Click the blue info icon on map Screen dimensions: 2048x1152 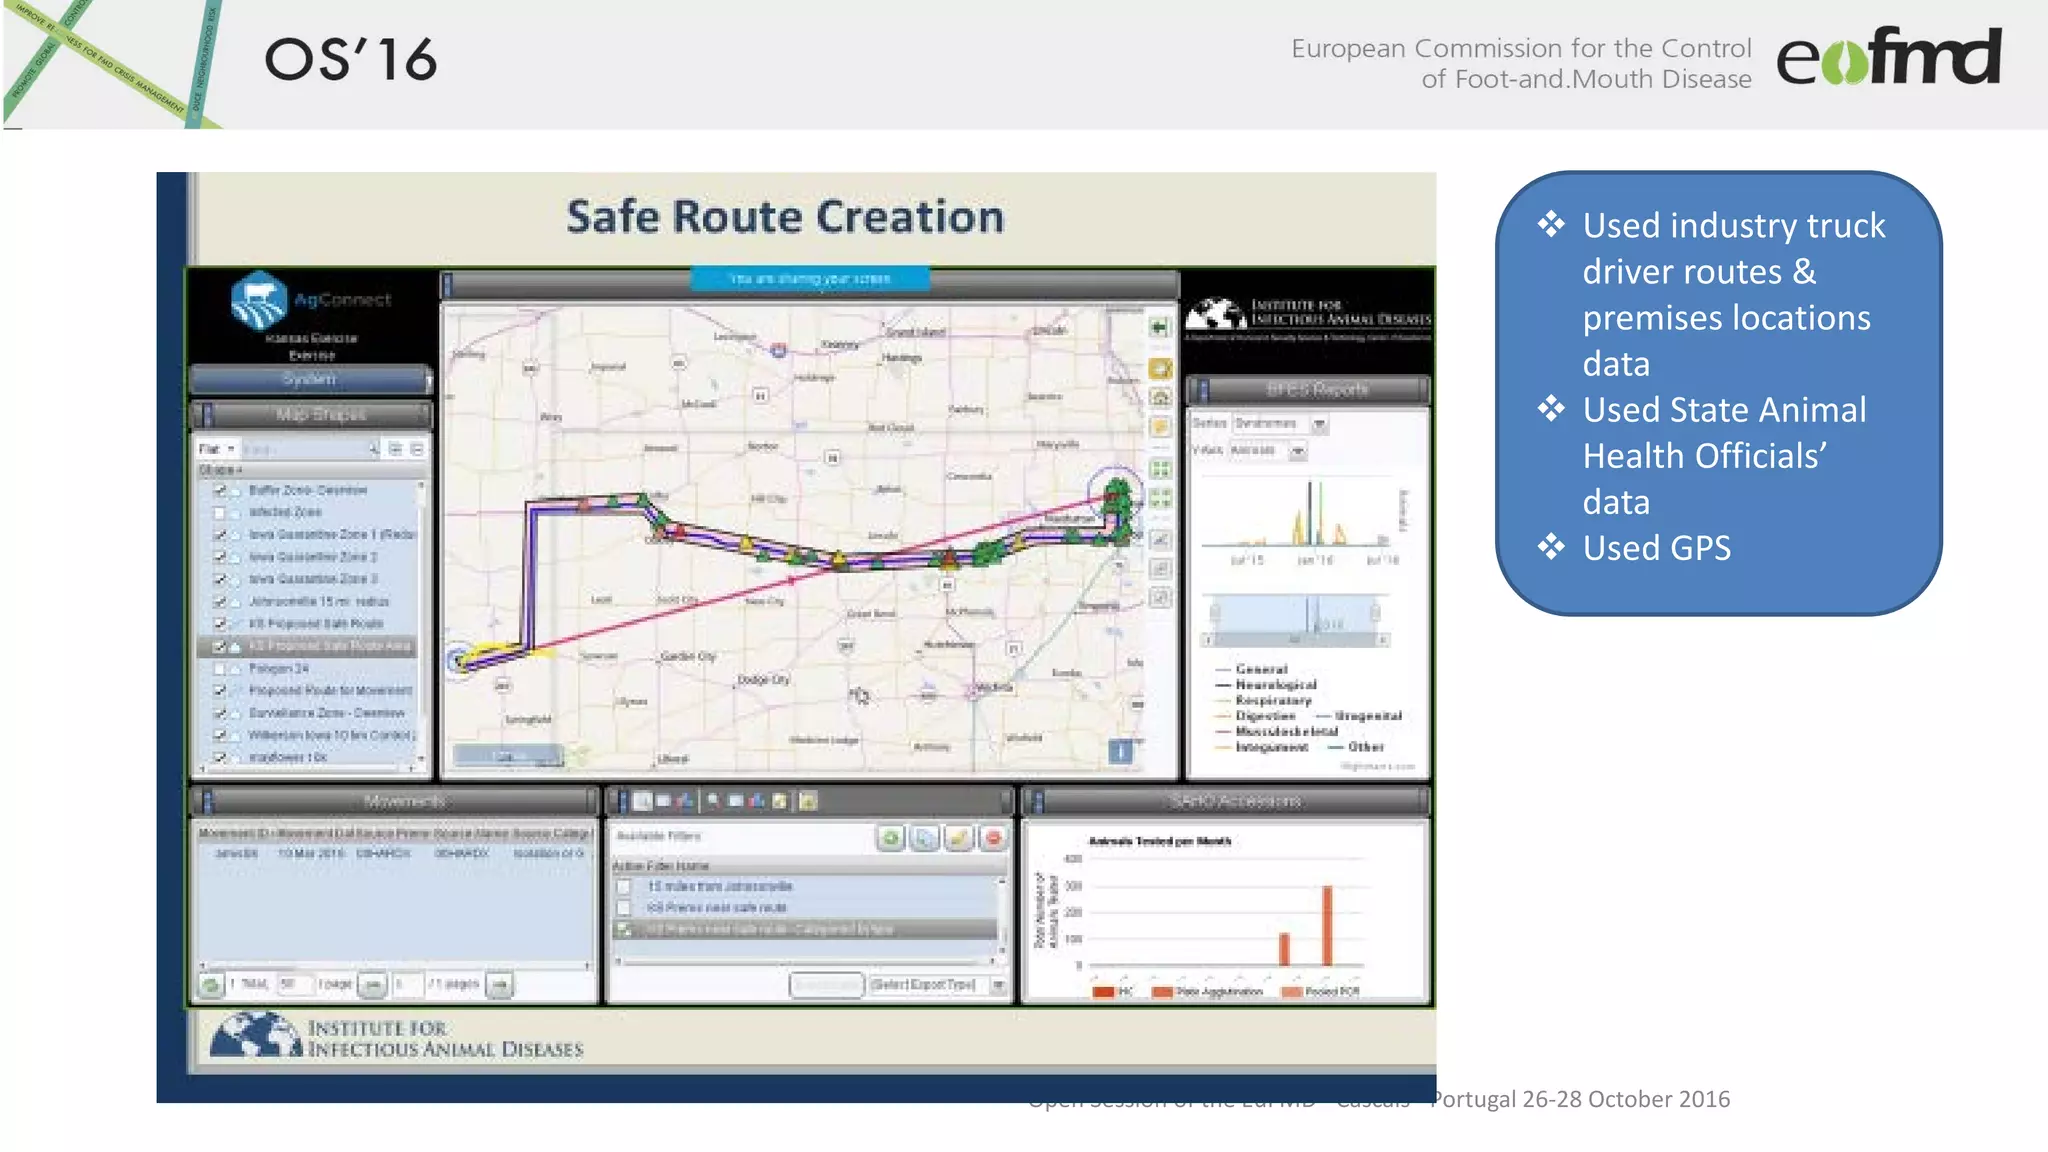tap(1121, 751)
